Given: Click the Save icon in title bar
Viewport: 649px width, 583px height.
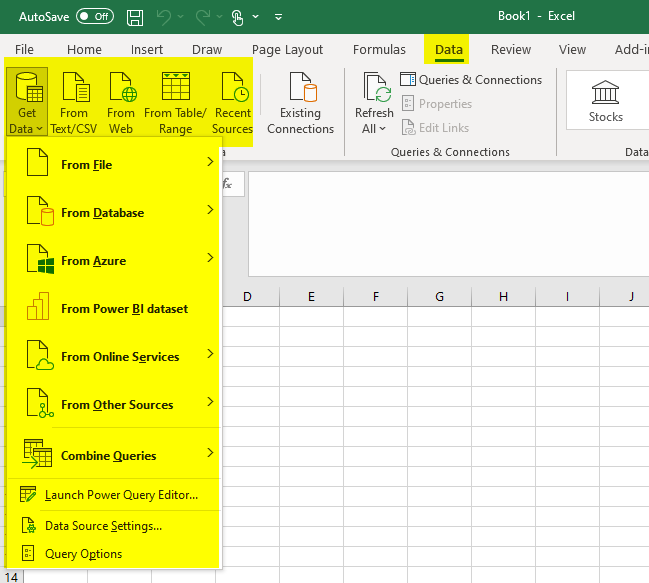Looking at the screenshot, I should click(x=135, y=17).
